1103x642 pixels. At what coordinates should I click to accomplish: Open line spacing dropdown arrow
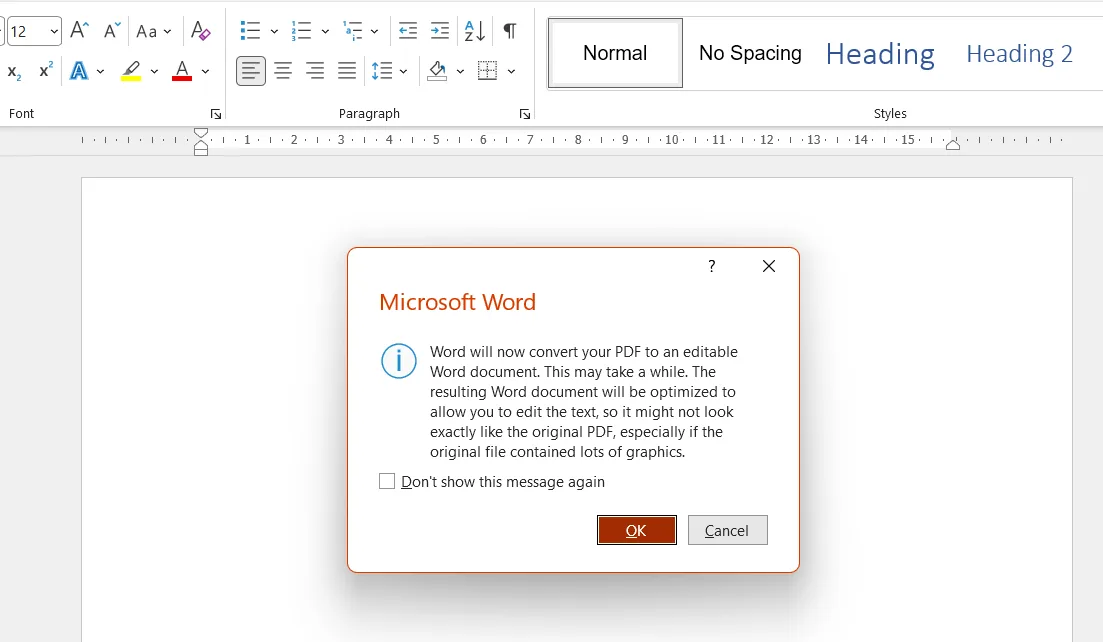[403, 71]
